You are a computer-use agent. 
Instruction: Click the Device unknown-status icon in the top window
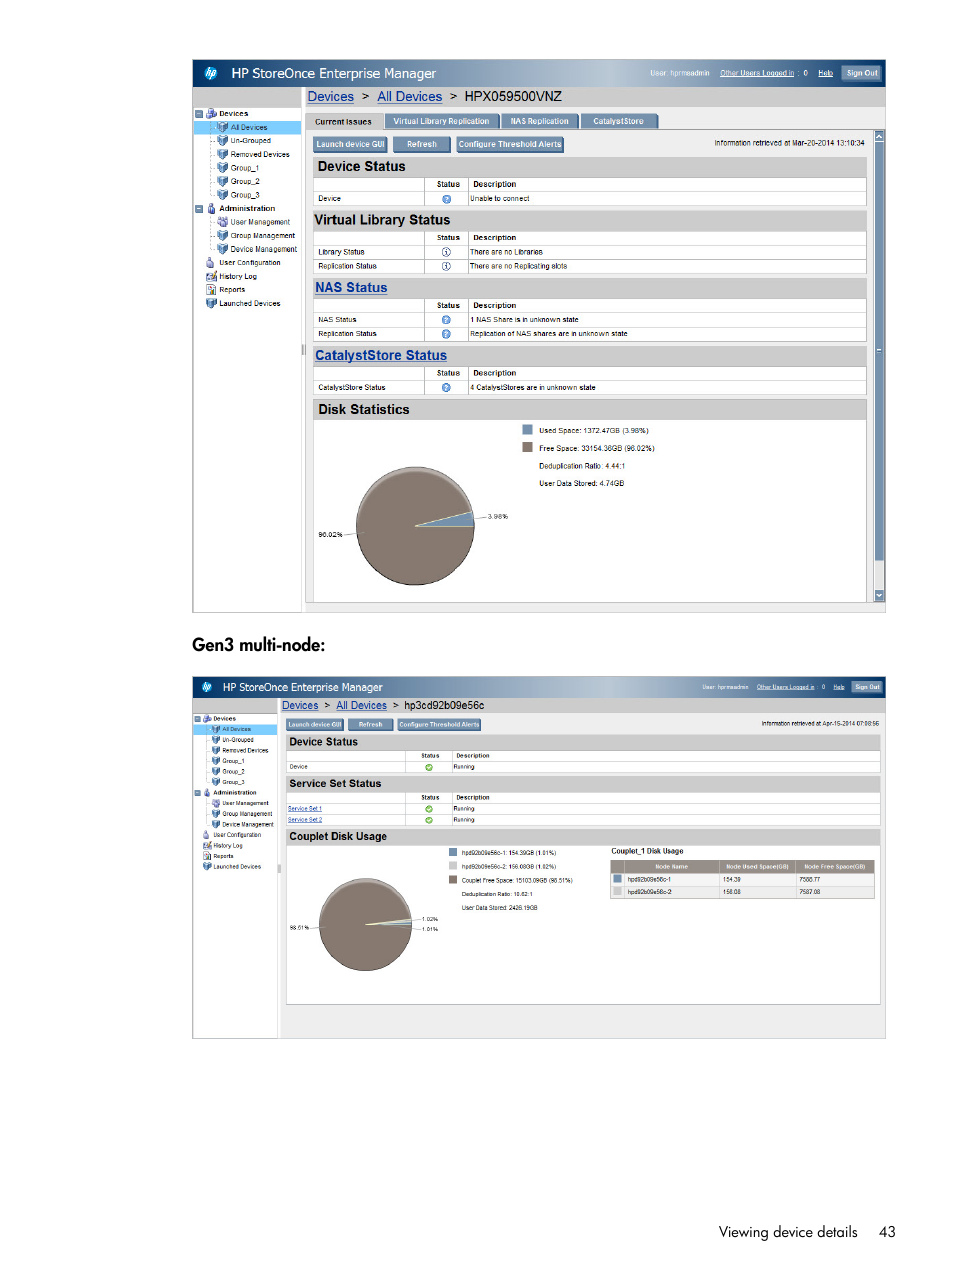(x=447, y=199)
